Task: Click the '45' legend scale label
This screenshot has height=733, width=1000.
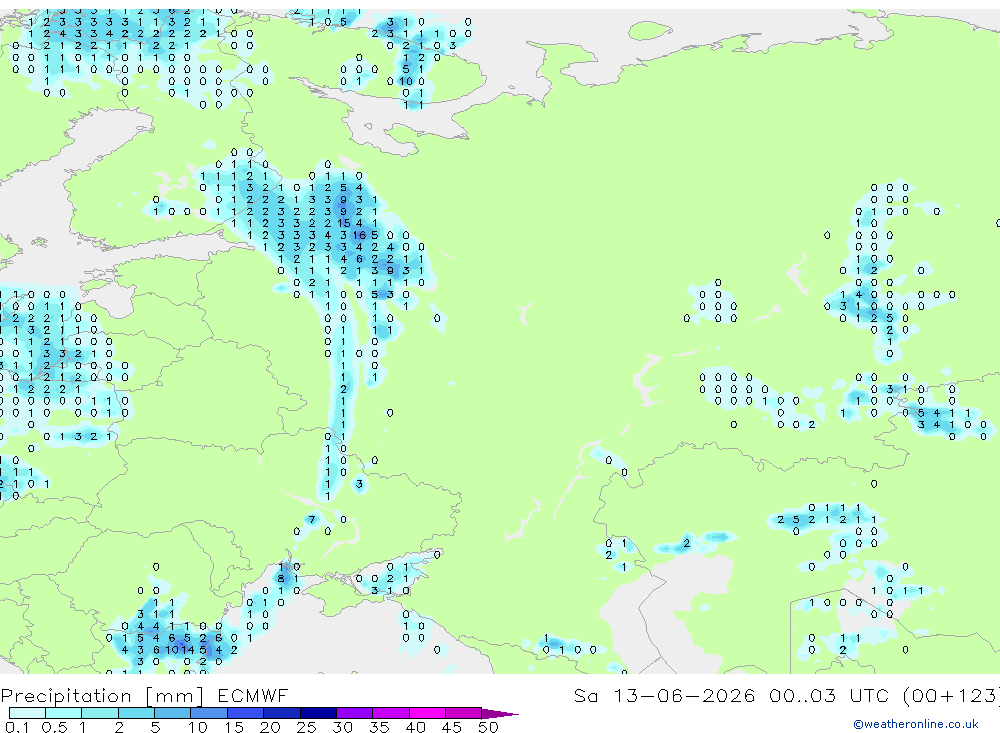Action: (452, 727)
